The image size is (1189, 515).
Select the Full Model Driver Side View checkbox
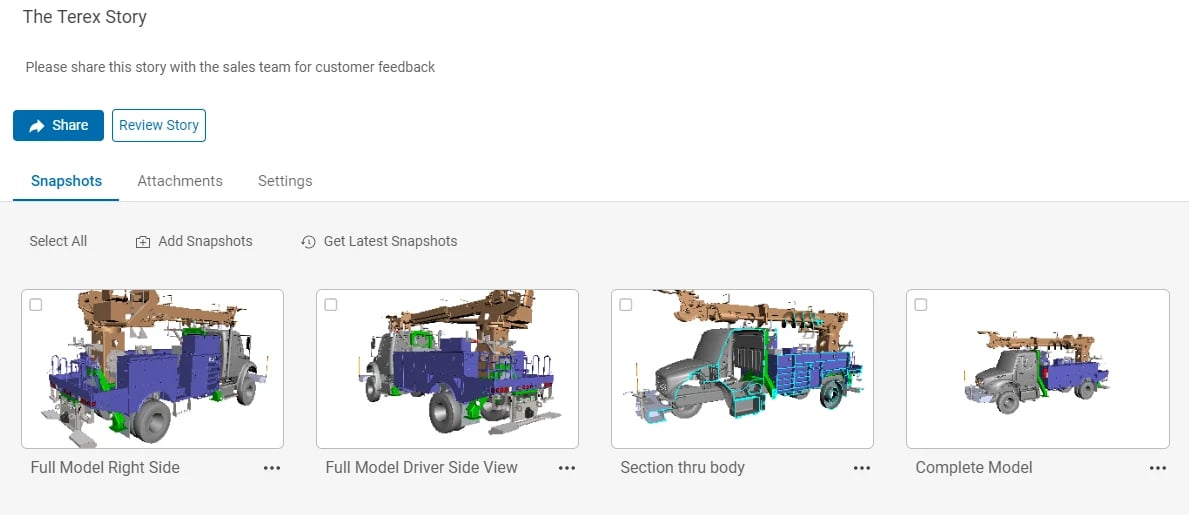click(x=331, y=305)
